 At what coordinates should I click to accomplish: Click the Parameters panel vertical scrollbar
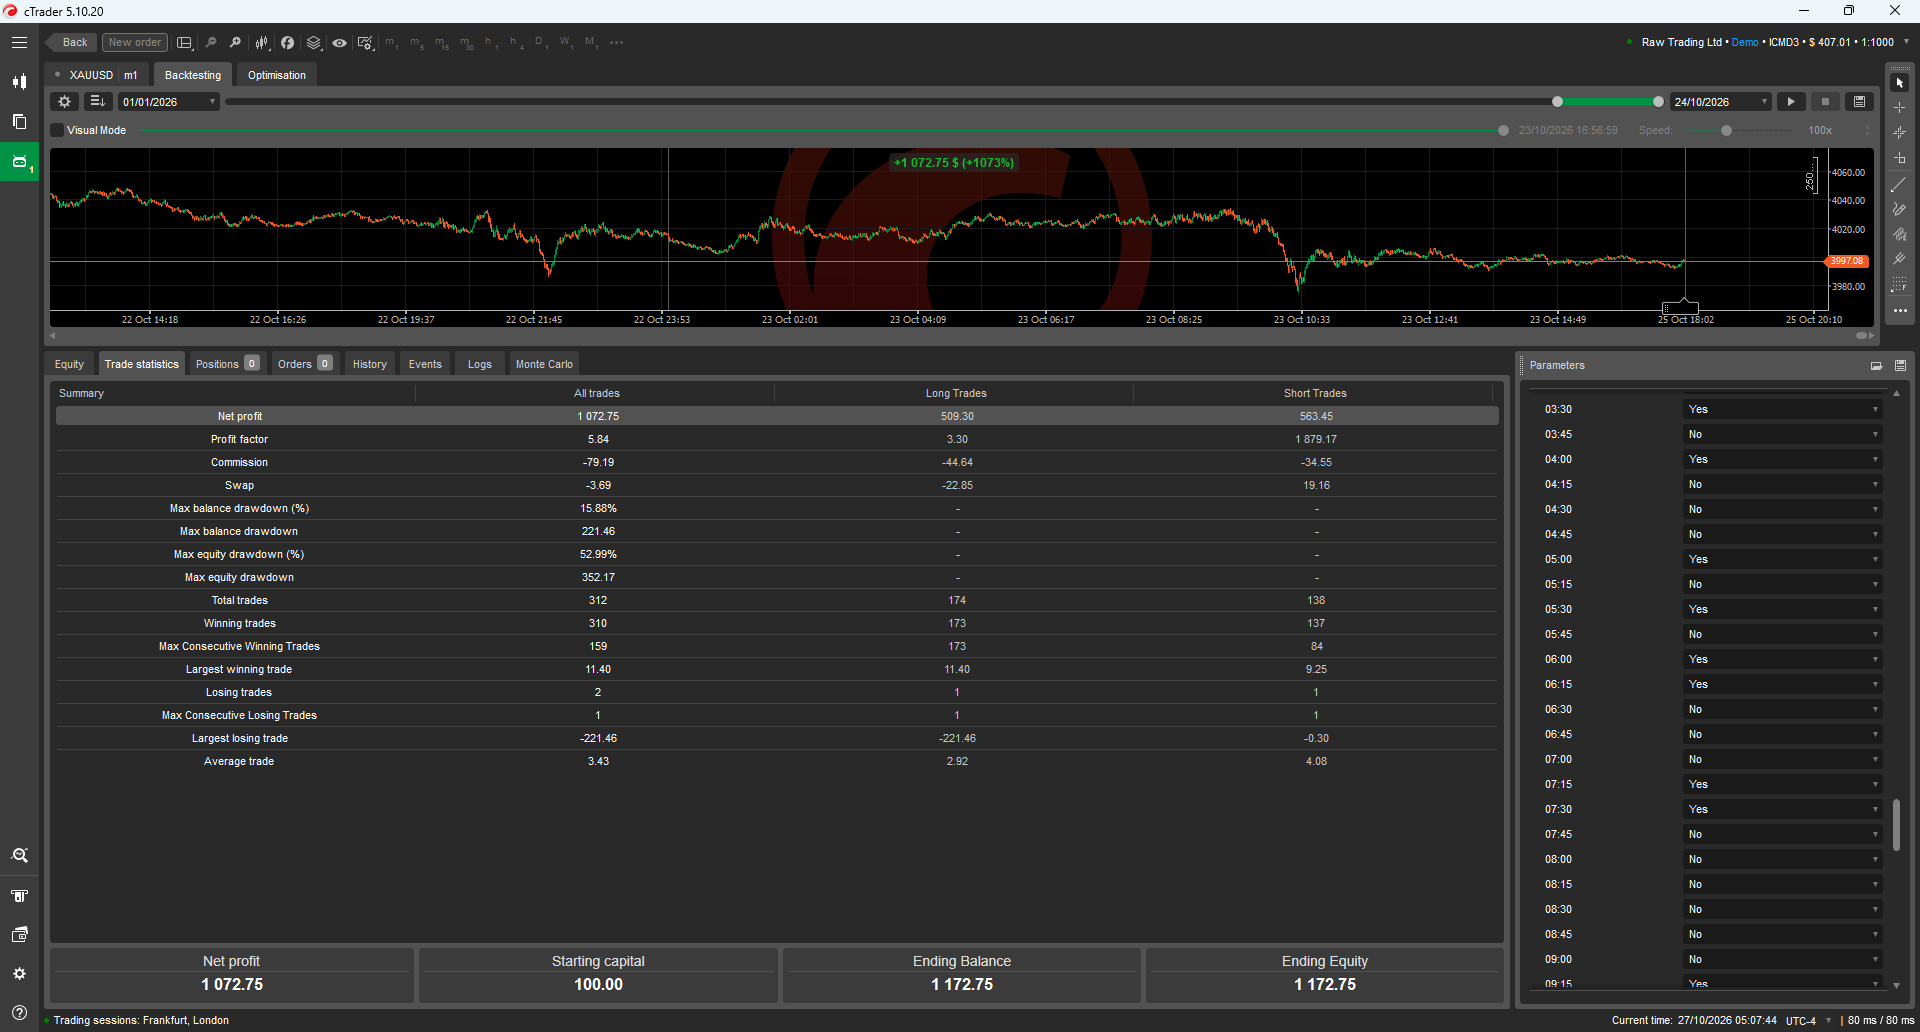click(x=1896, y=825)
